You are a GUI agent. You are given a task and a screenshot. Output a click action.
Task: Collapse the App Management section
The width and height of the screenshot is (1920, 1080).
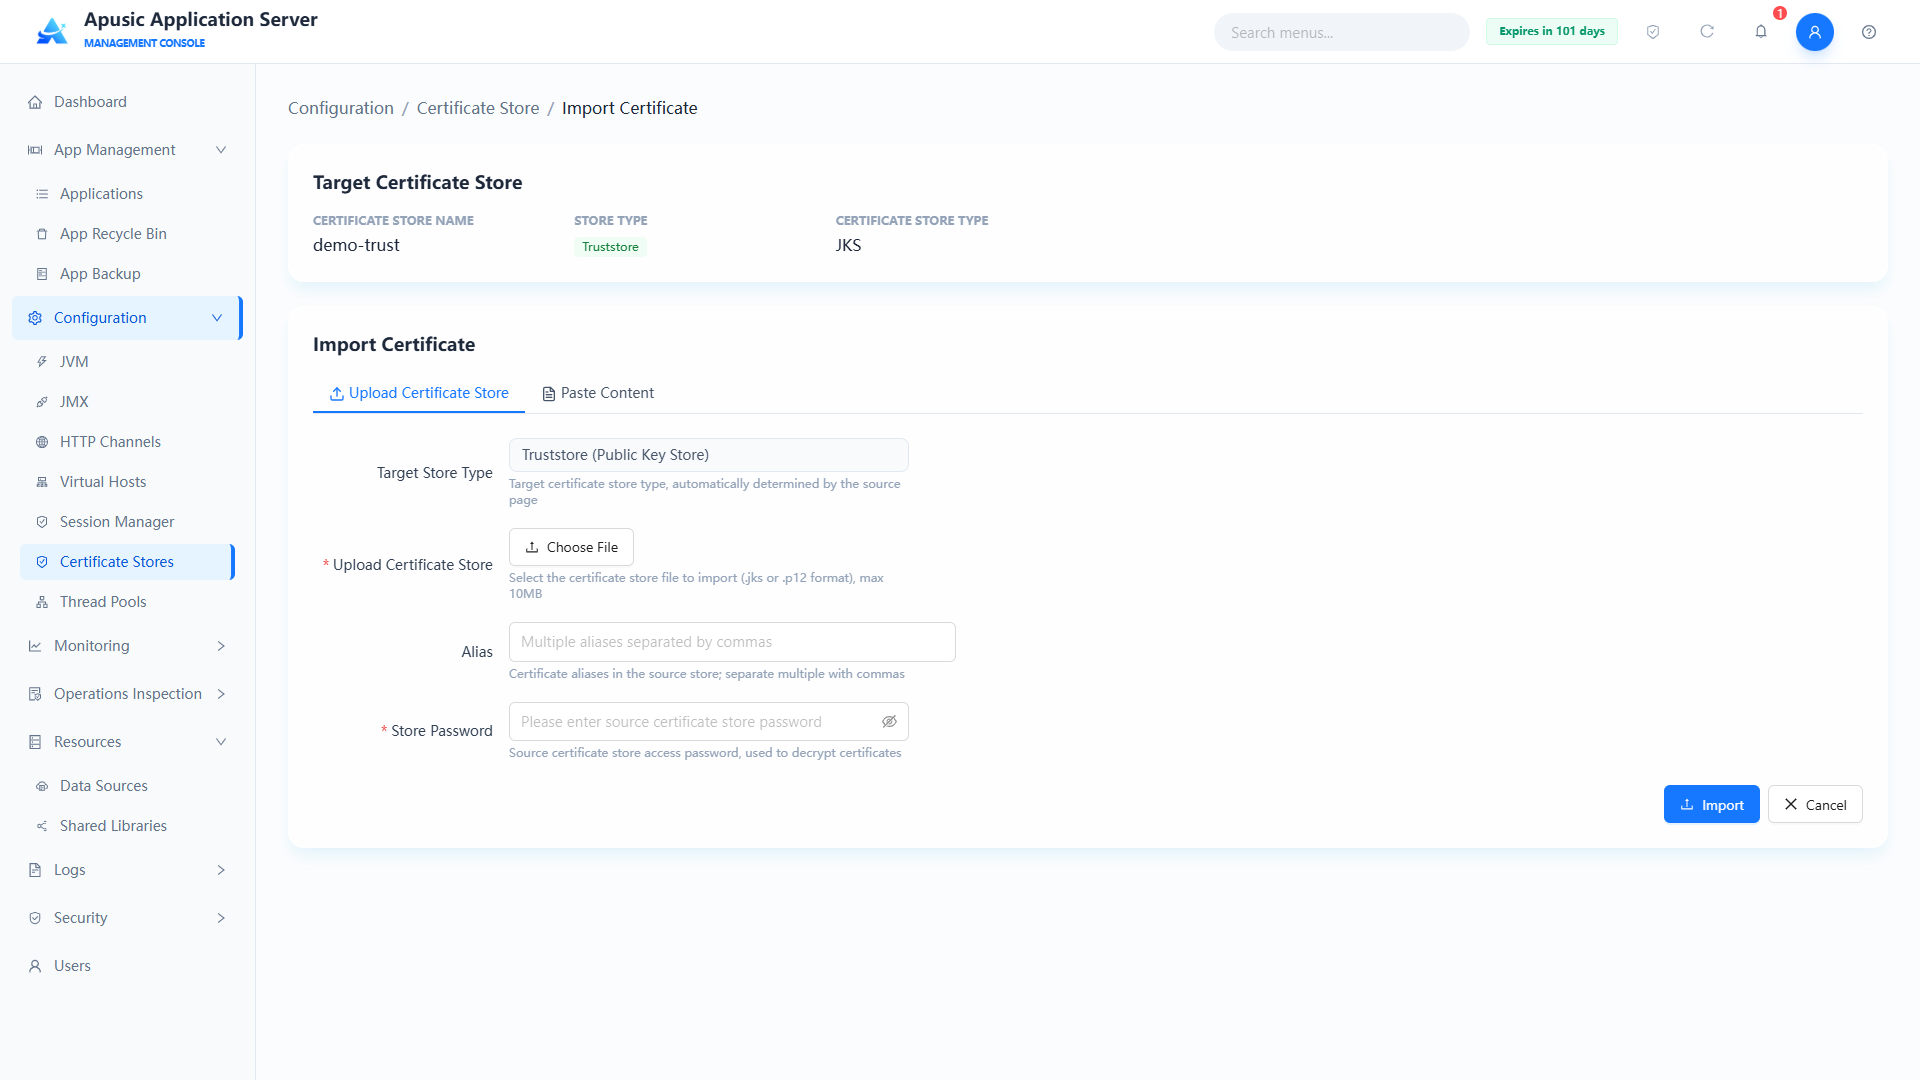point(221,150)
